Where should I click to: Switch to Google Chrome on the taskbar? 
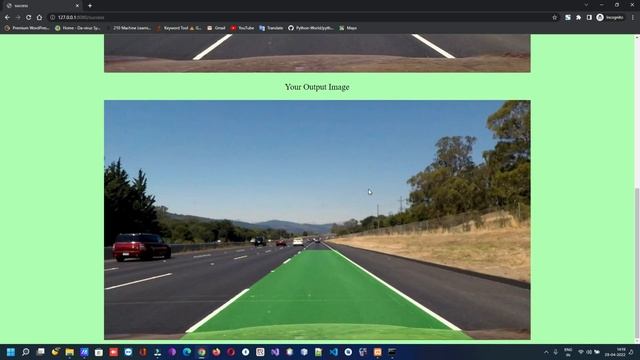(x=202, y=352)
